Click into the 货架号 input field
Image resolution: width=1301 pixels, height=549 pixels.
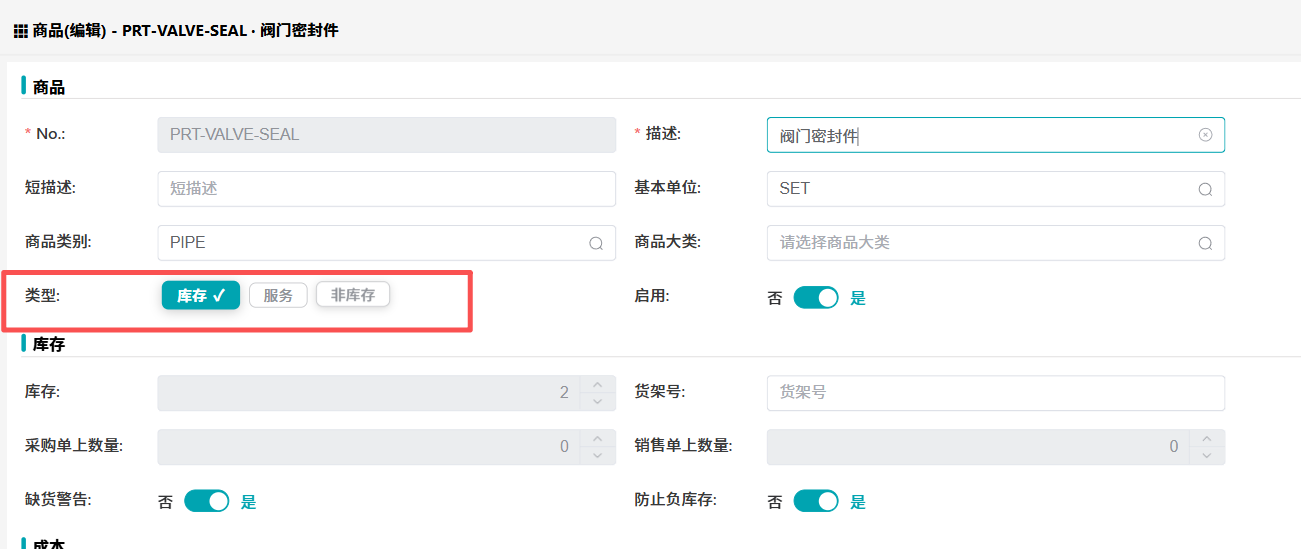point(995,393)
